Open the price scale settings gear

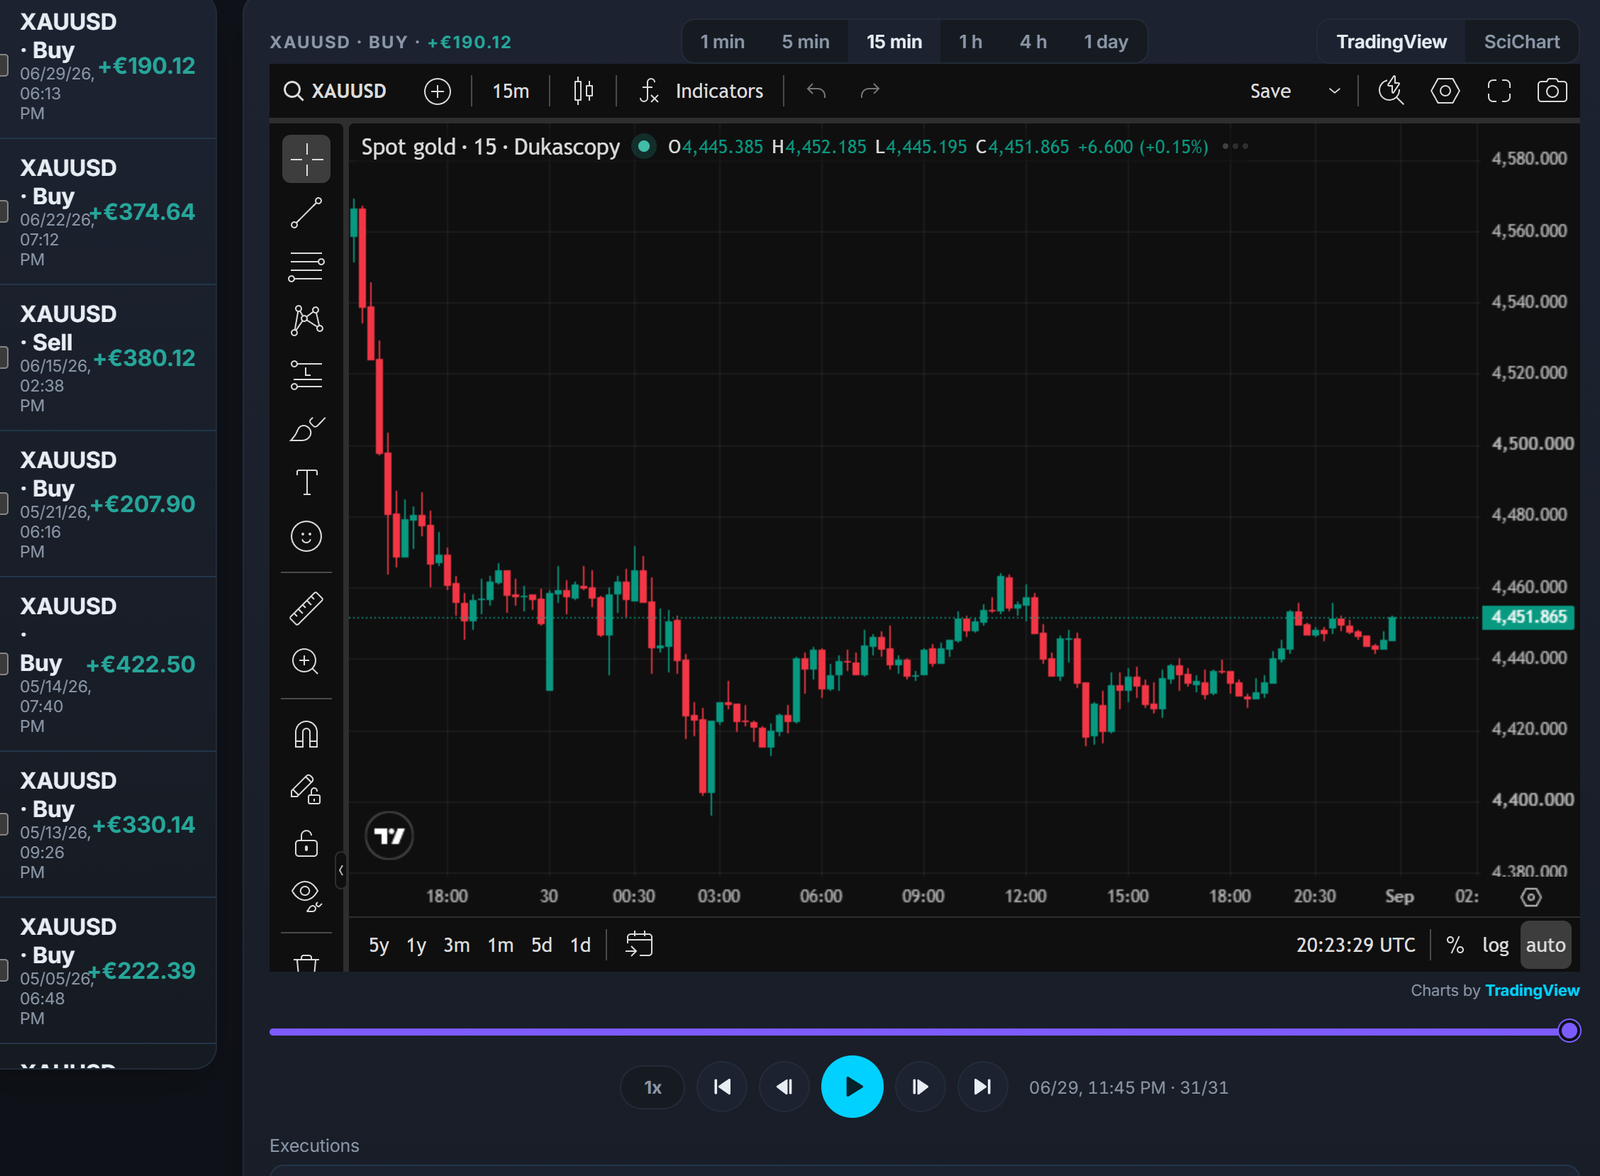[x=1531, y=897]
